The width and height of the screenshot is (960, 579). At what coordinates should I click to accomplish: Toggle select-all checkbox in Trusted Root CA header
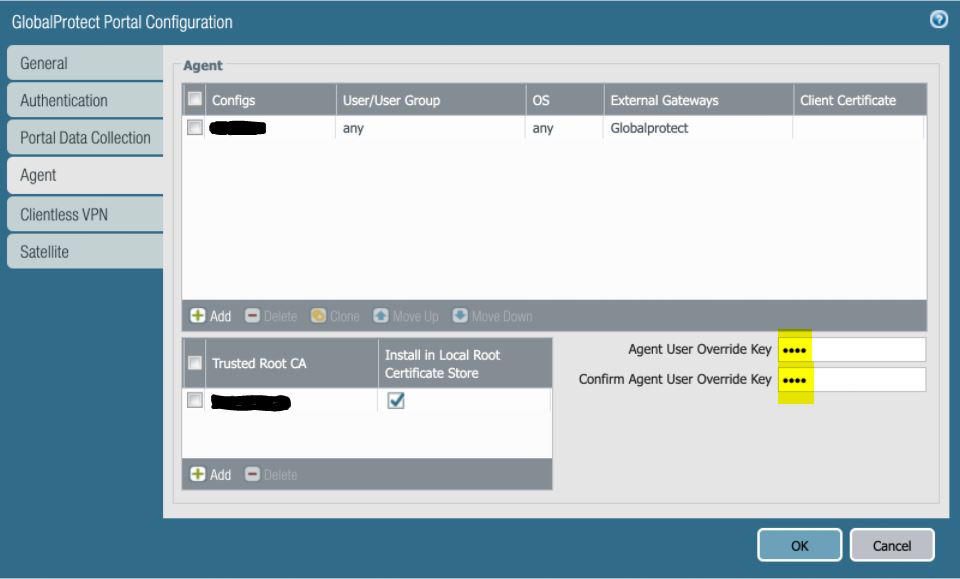[x=195, y=363]
